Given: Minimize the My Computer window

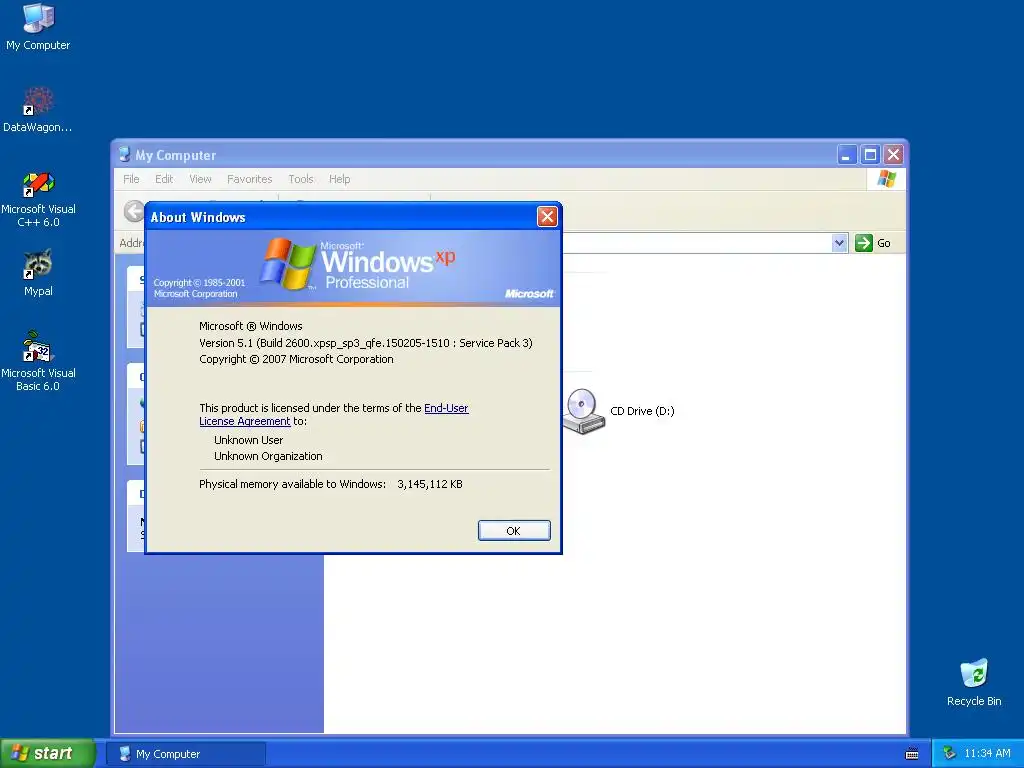Looking at the screenshot, I should 846,155.
